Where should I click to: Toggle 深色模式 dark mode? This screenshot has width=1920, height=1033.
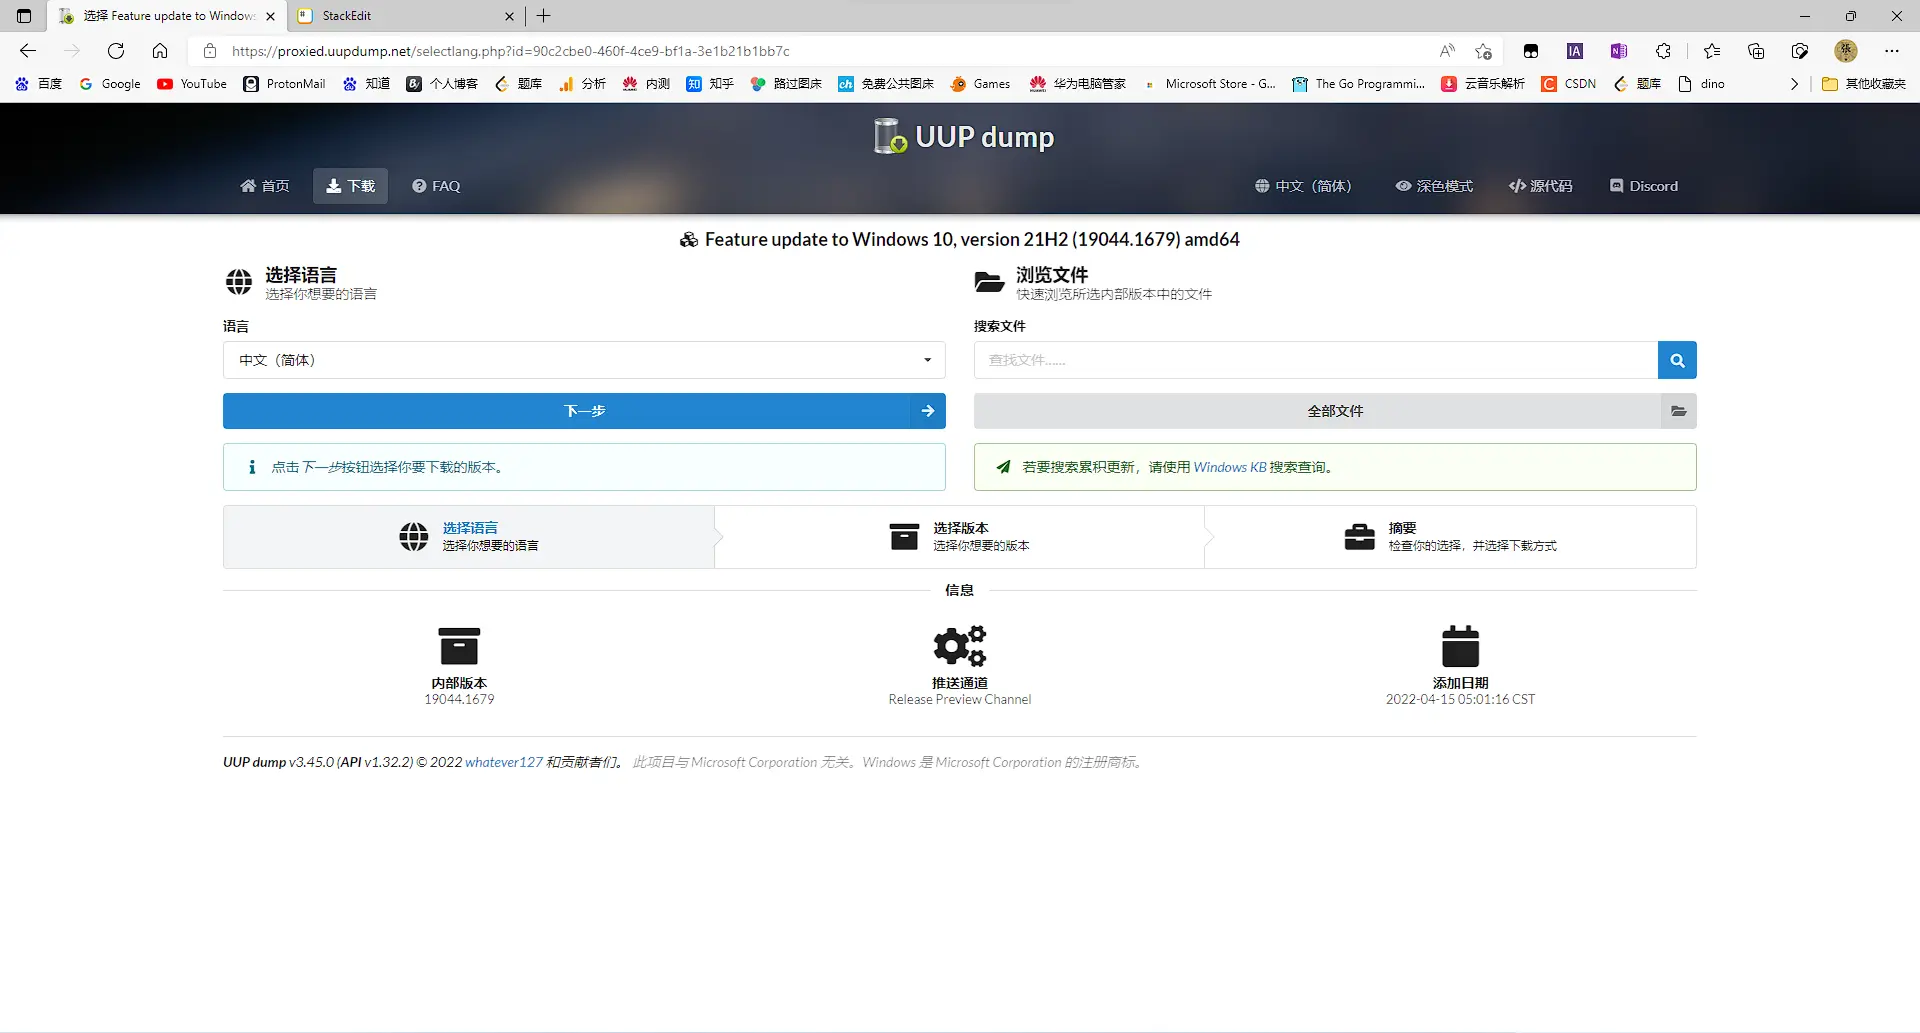pos(1434,186)
